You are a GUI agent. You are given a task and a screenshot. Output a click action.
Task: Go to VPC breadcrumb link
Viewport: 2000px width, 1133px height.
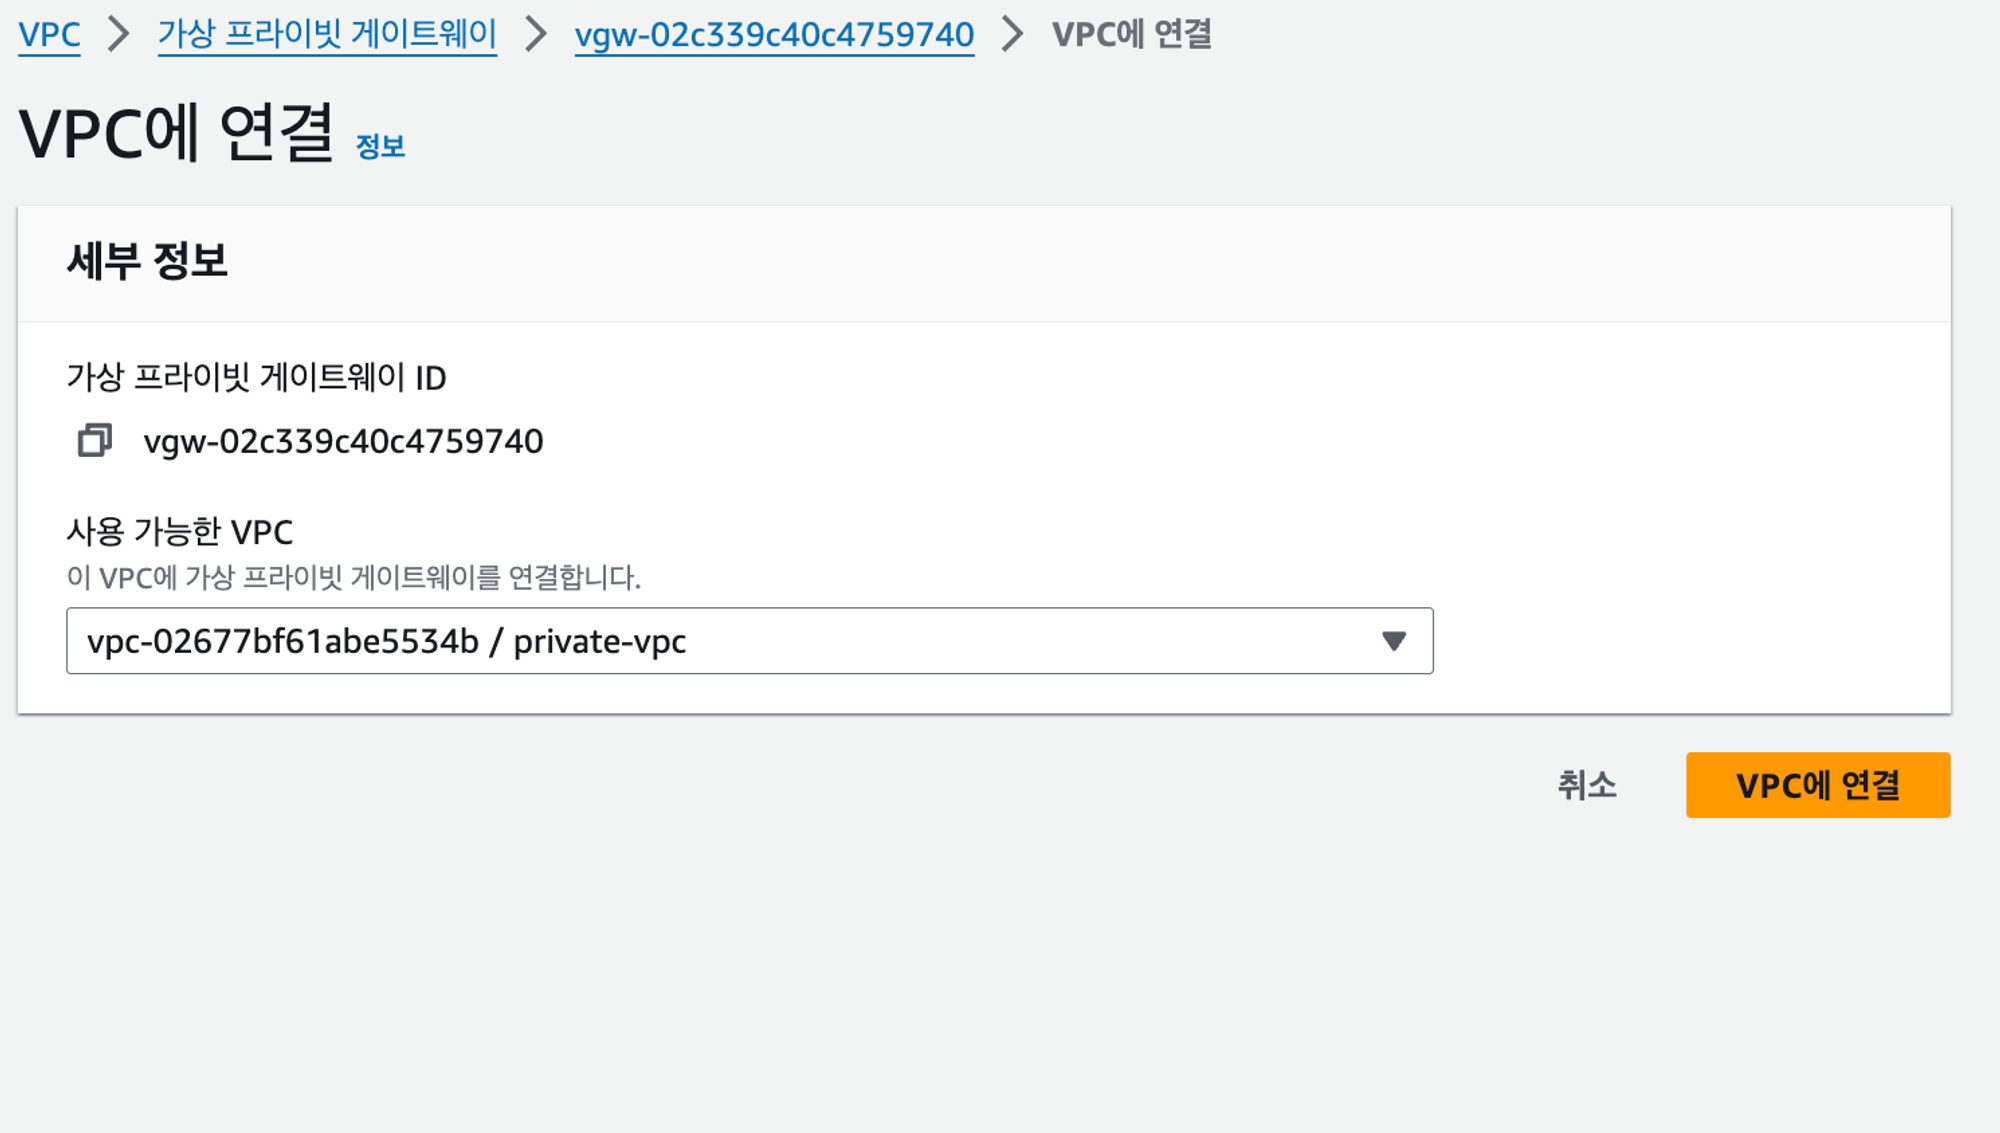[x=49, y=34]
